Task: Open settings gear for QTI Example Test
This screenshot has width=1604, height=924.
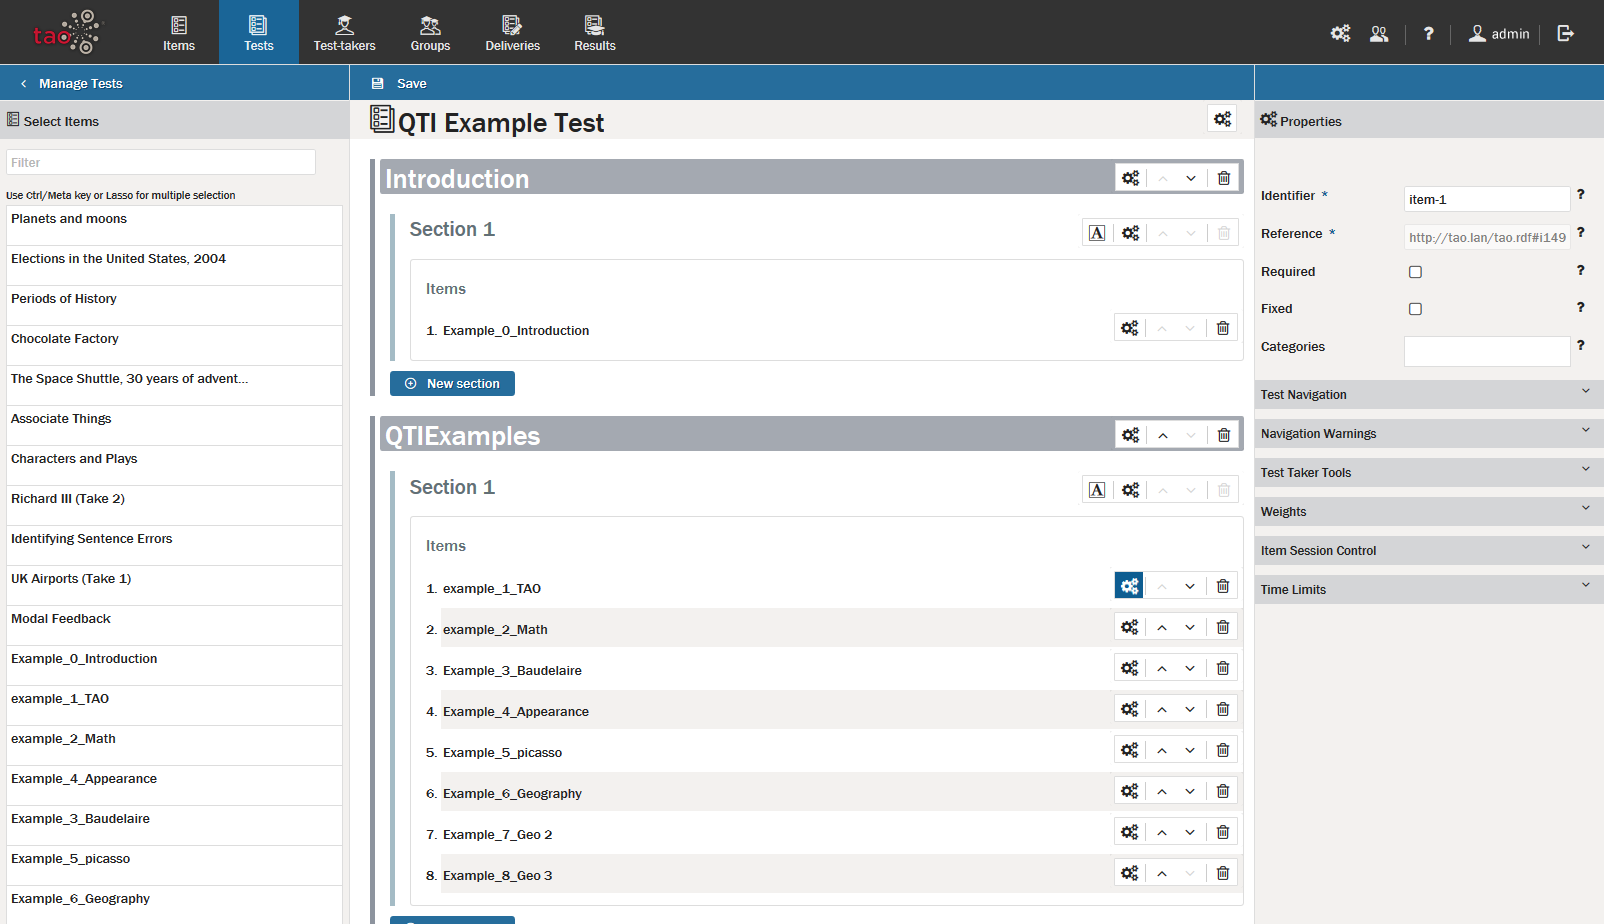Action: pyautogui.click(x=1222, y=119)
